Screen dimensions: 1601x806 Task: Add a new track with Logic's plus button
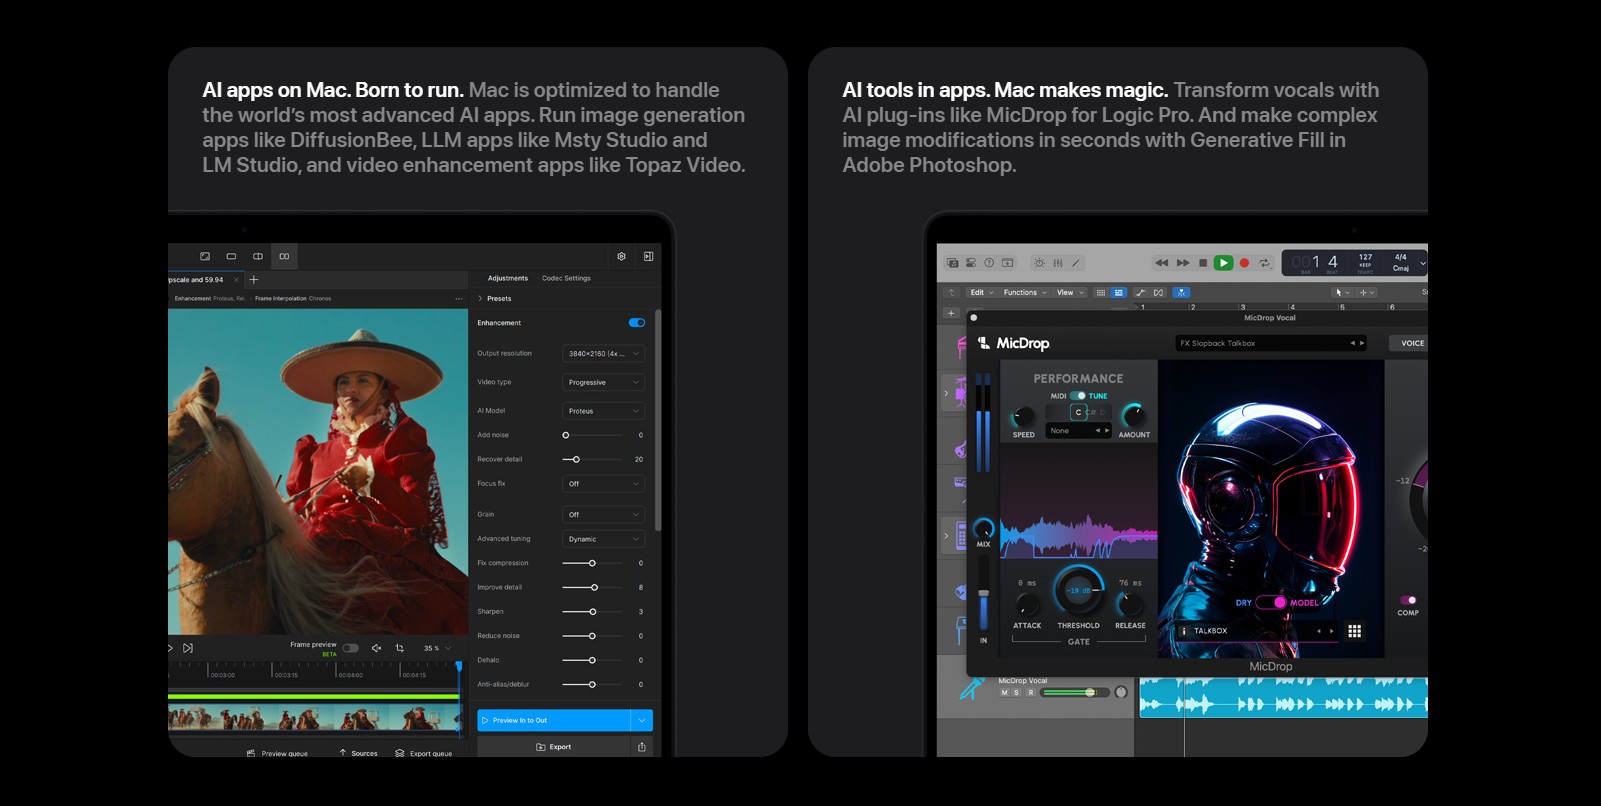951,313
